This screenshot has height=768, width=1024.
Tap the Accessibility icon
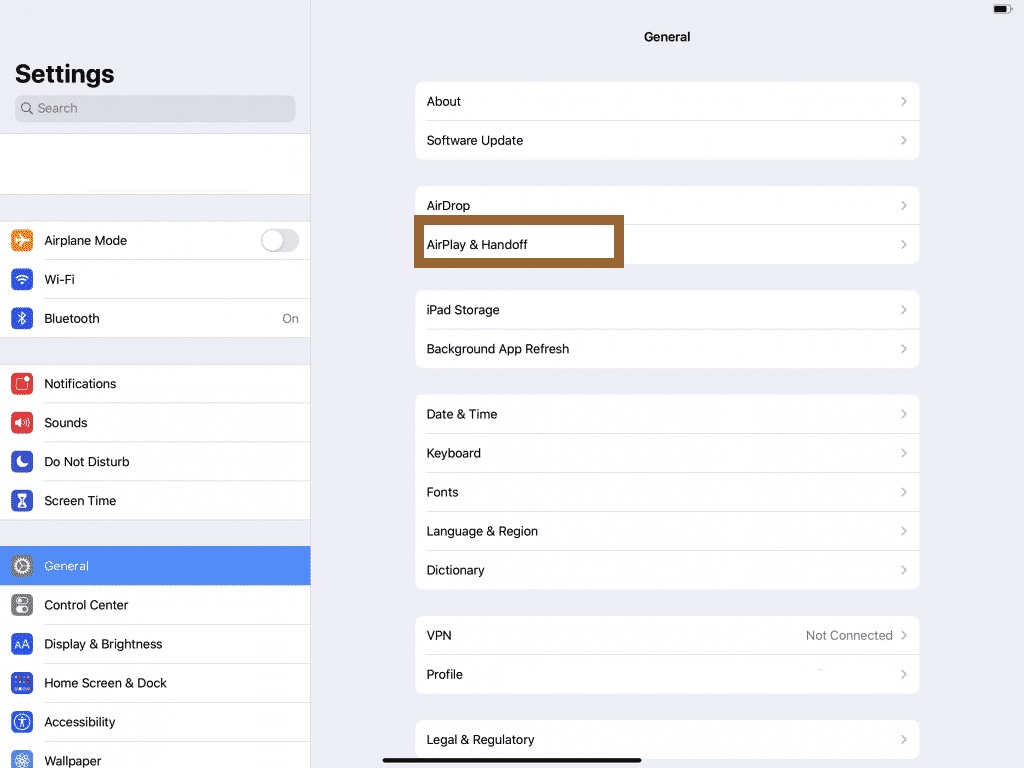[22, 722]
